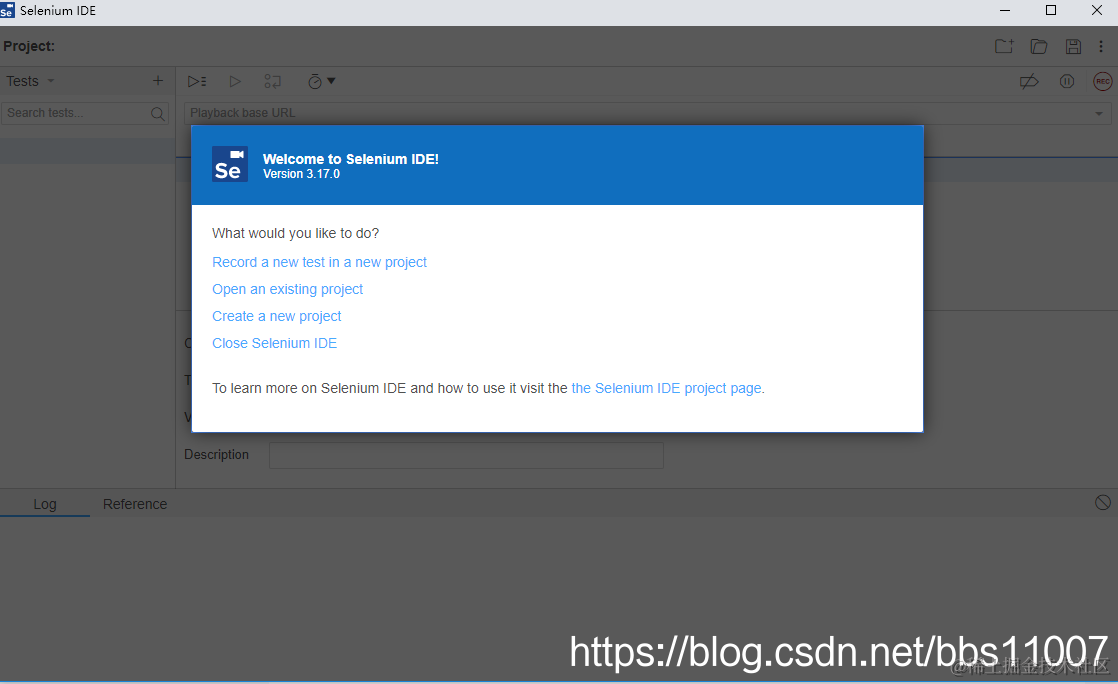
Task: Click Record a new test in a new project
Action: point(319,262)
